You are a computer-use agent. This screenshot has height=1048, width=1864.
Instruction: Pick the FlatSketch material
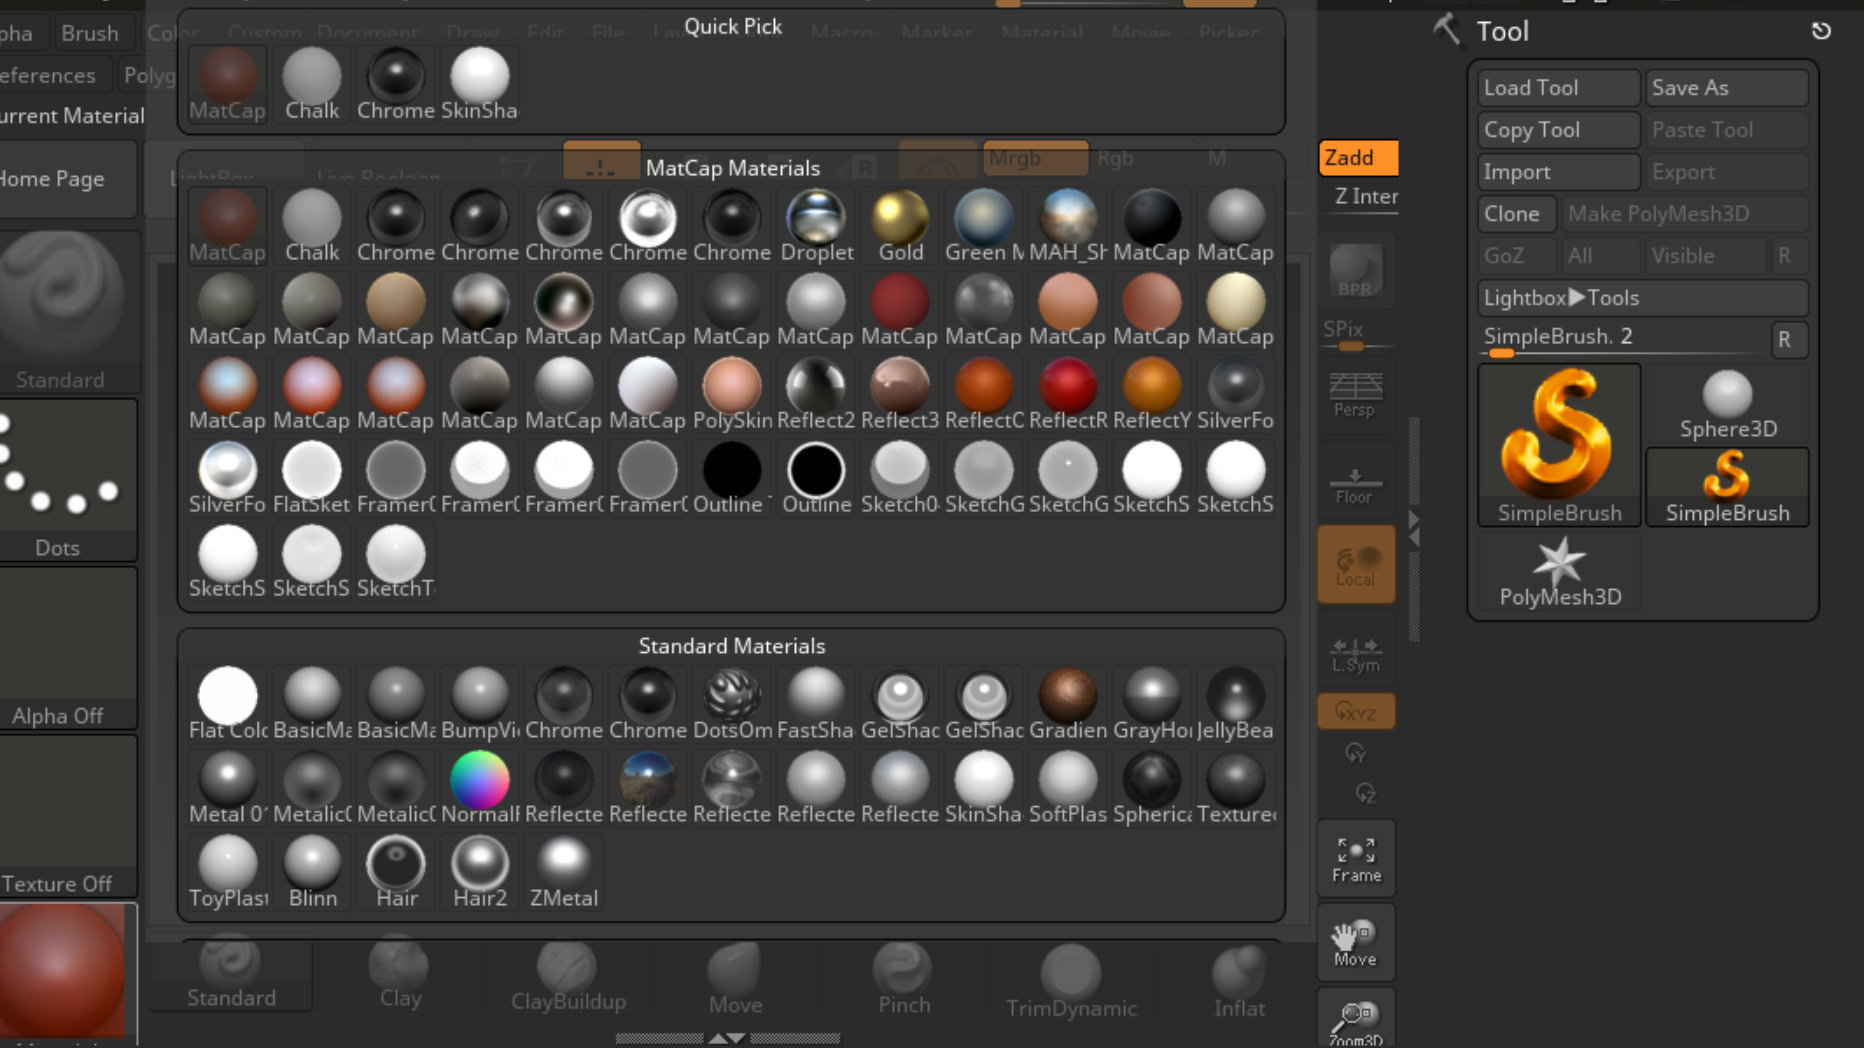coord(312,478)
